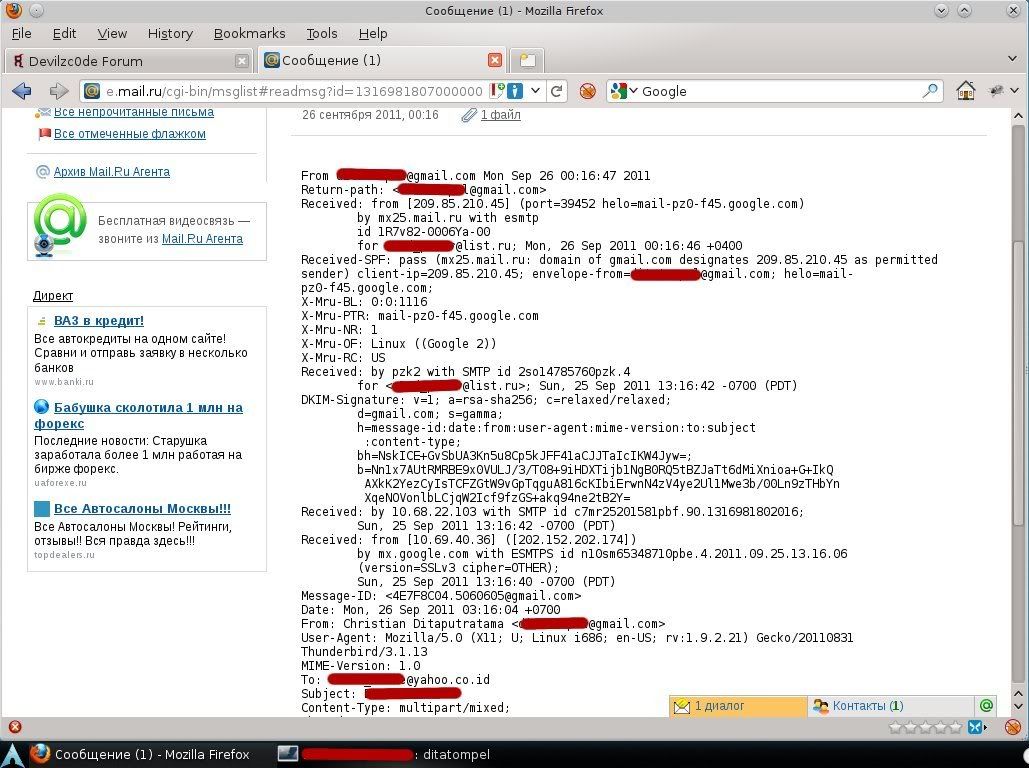
Task: Close the Сообщение (1) tab
Action: pos(495,60)
